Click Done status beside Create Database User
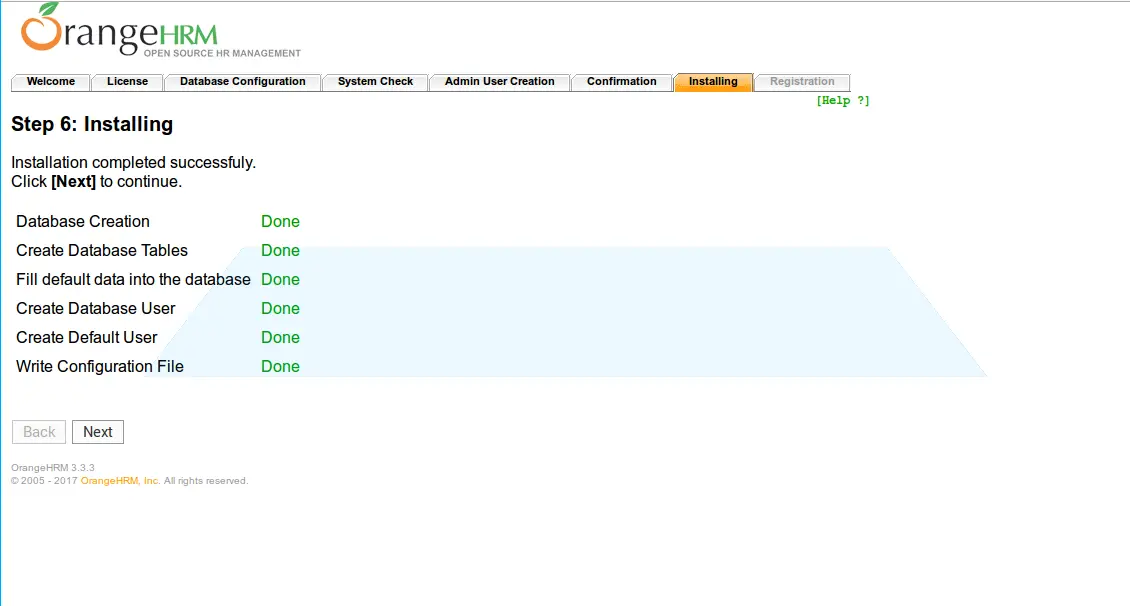The height and width of the screenshot is (606, 1130). (x=280, y=308)
